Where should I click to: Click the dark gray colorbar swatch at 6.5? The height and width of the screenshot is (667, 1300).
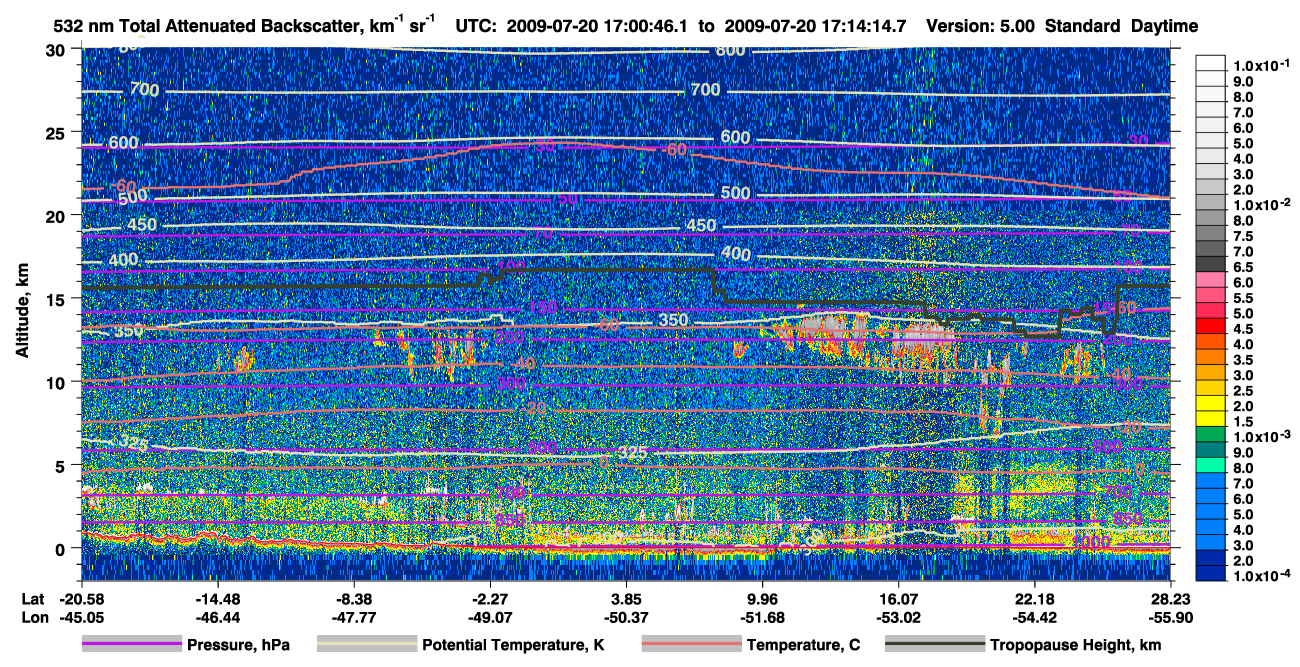1212,266
